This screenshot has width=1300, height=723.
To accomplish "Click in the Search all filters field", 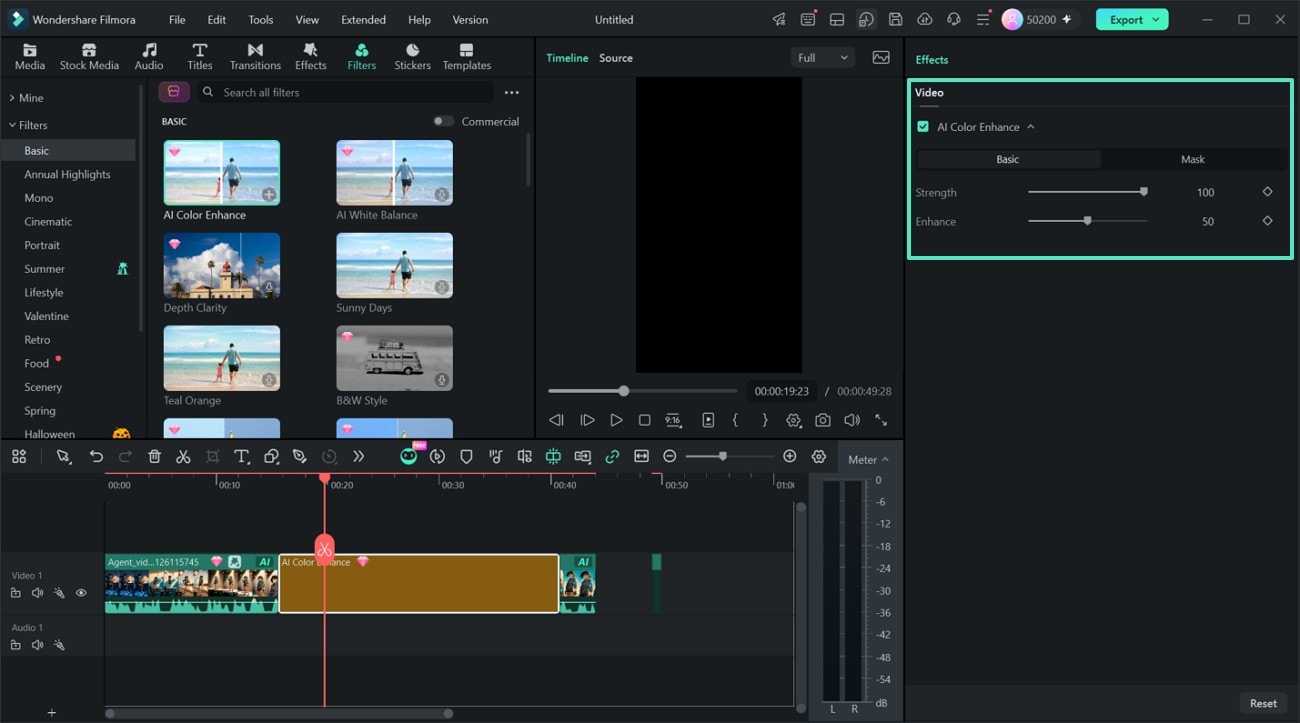I will click(x=345, y=92).
